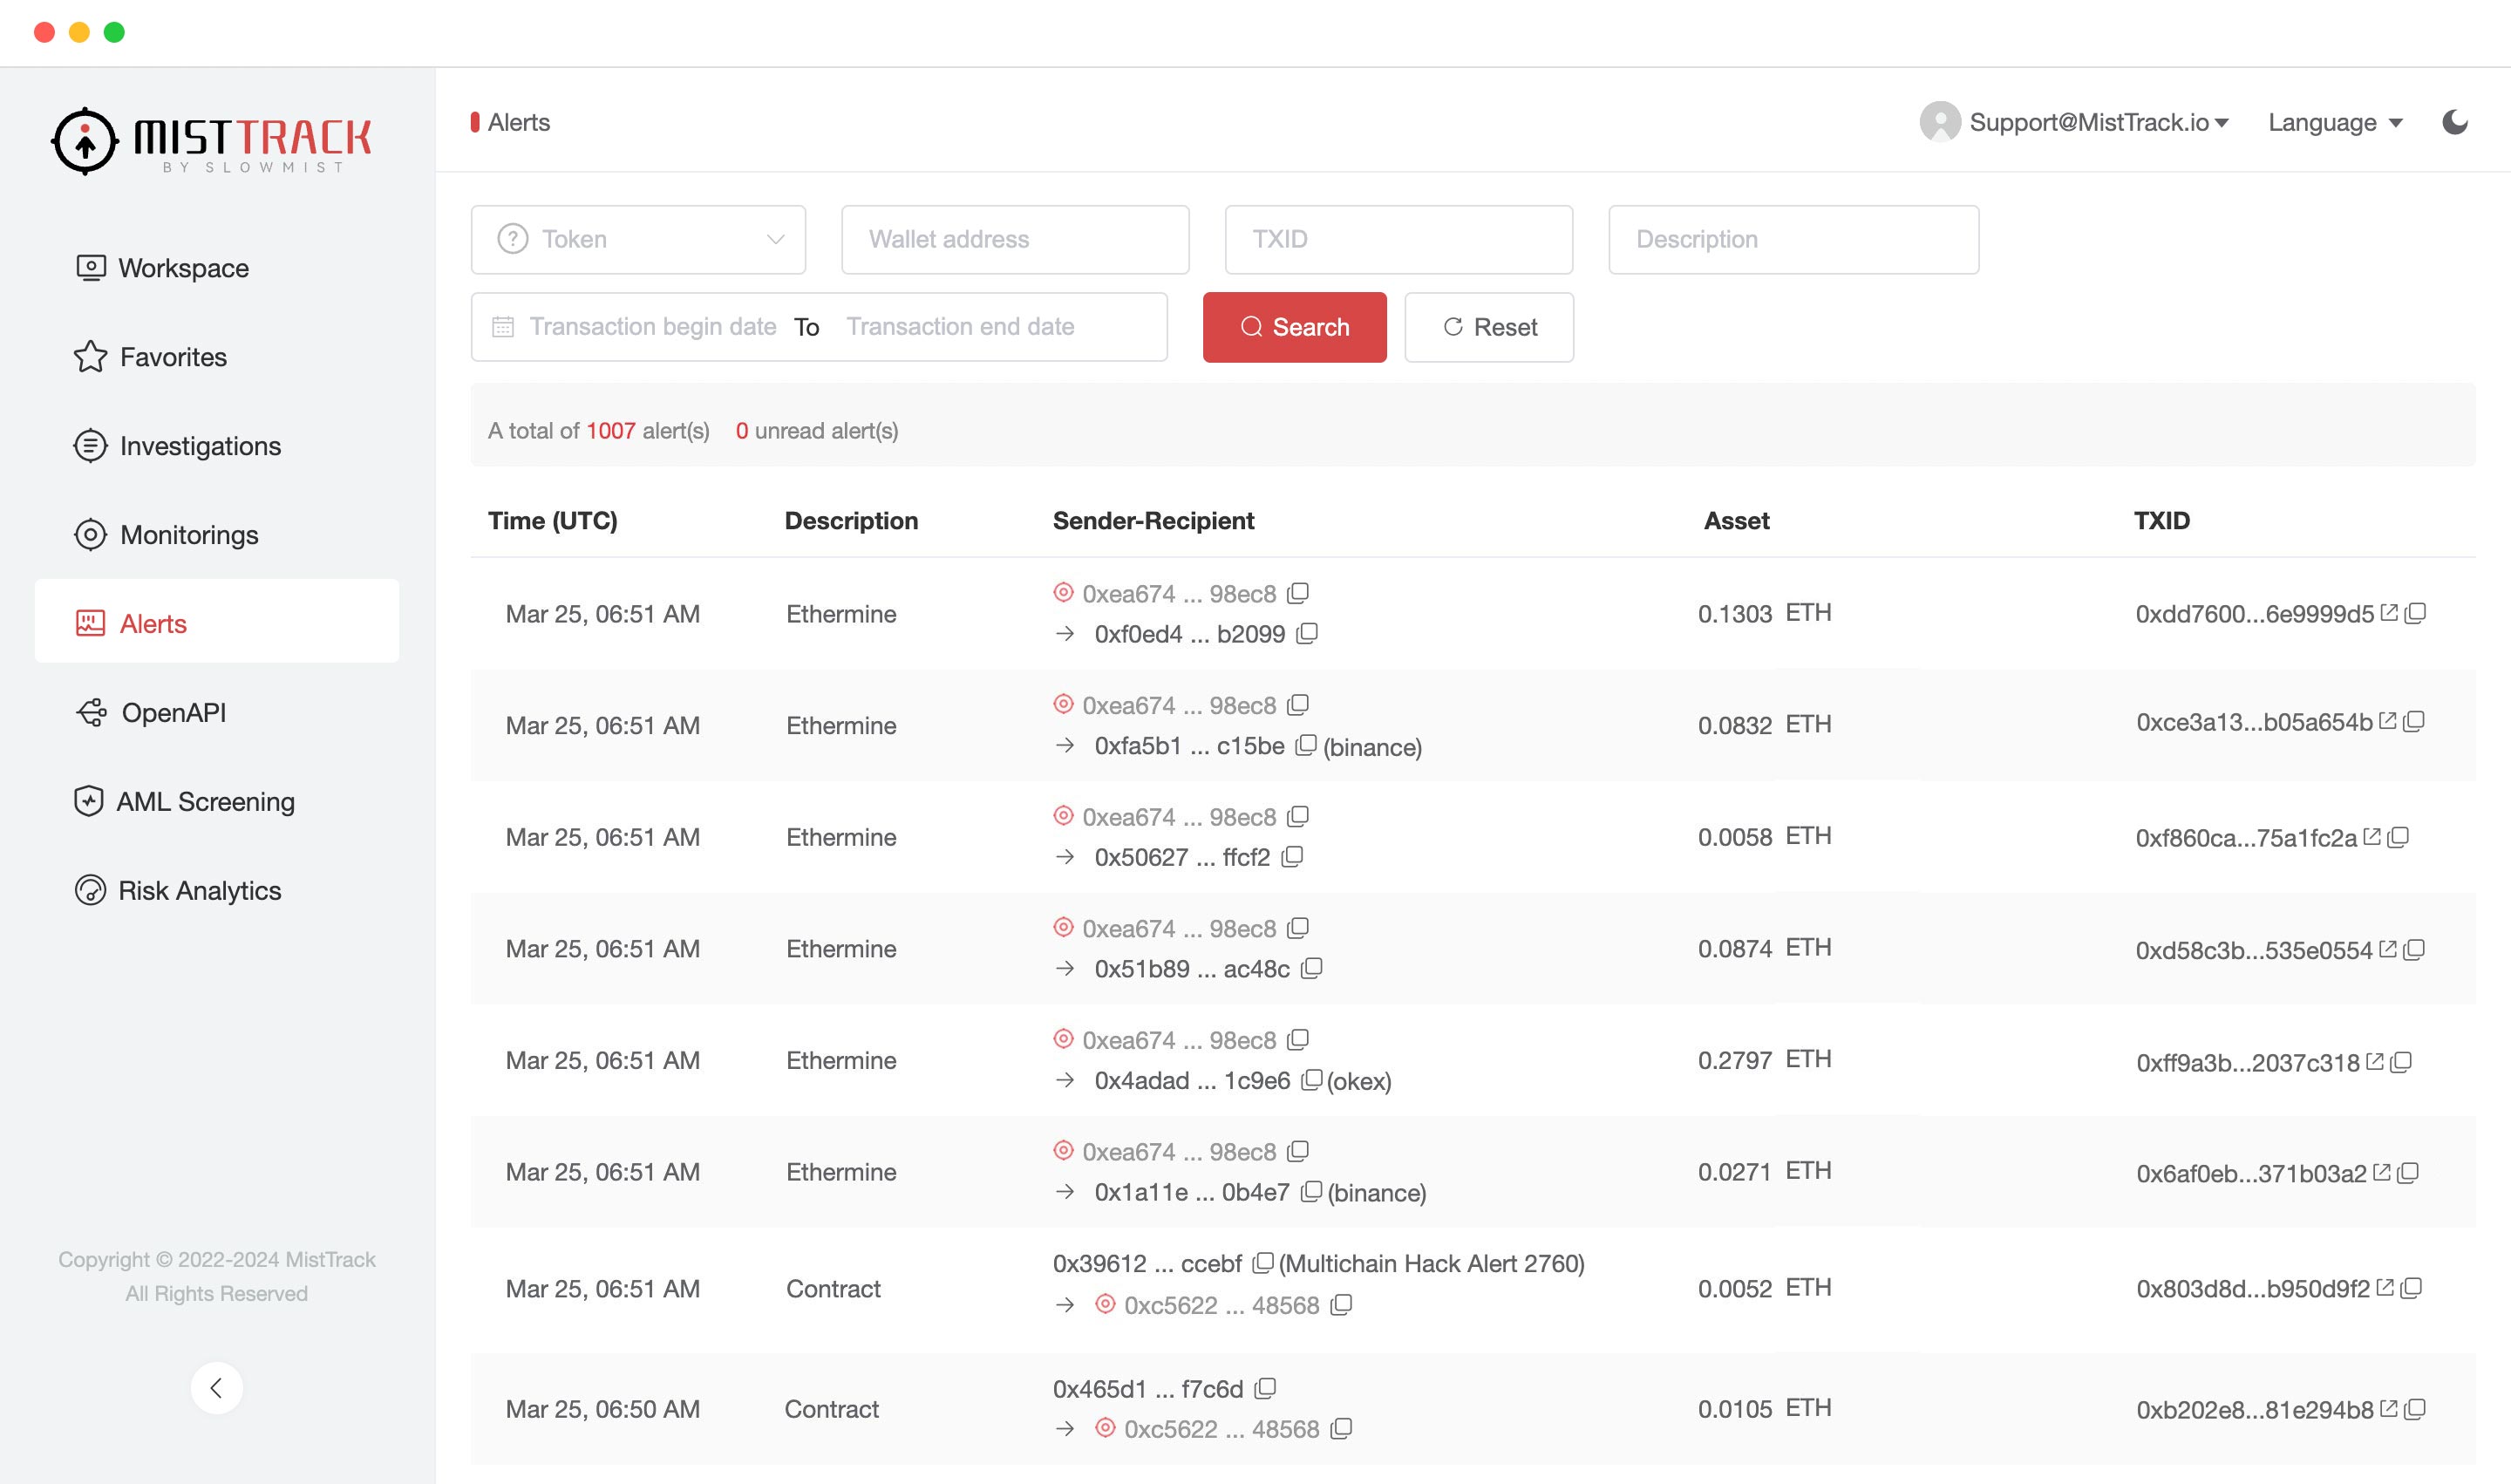
Task: Collapse the sidebar with arrow button
Action: 216,1388
